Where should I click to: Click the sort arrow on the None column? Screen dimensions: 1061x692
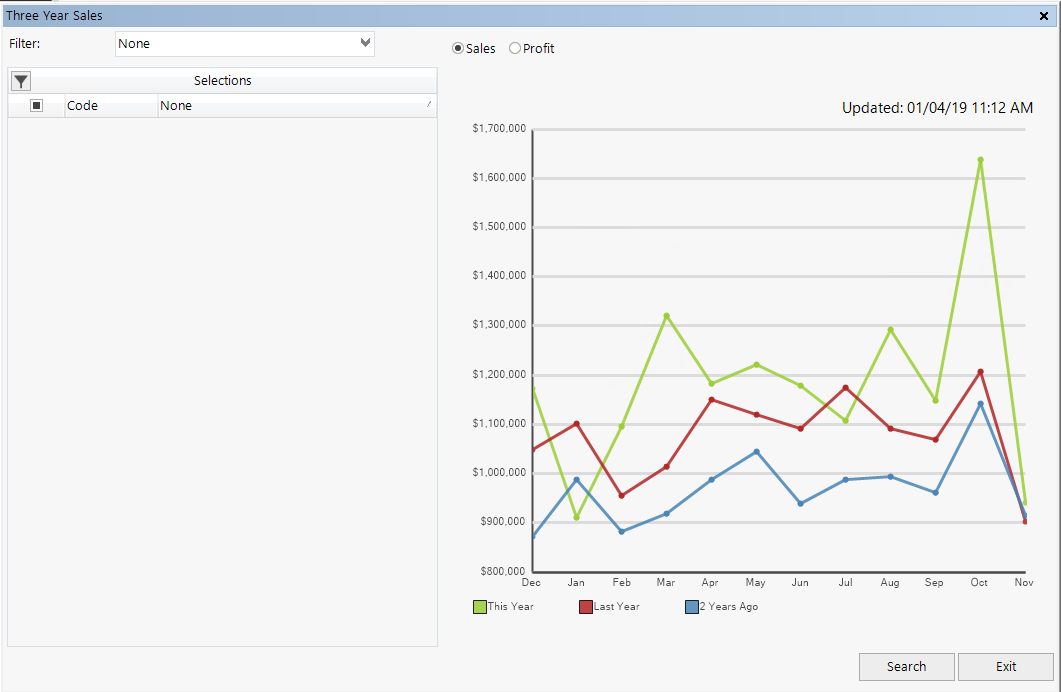tap(428, 105)
